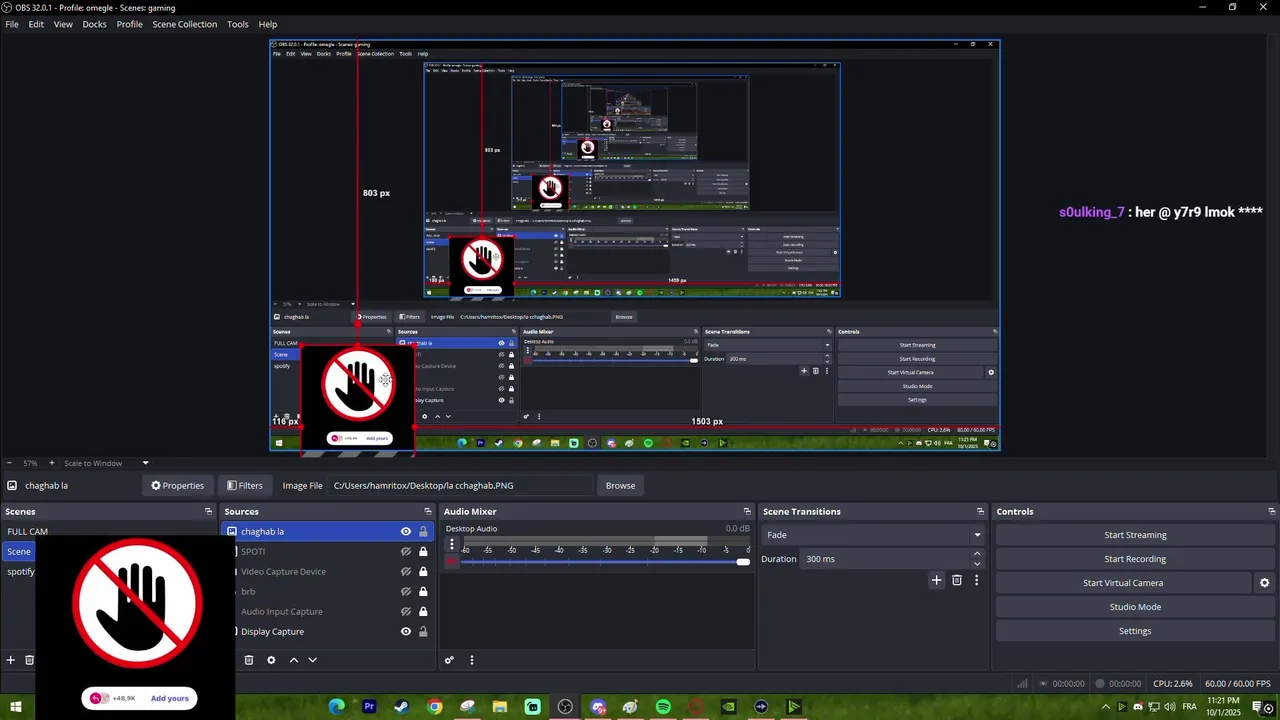
Task: Click Start Recording
Action: pyautogui.click(x=1135, y=559)
